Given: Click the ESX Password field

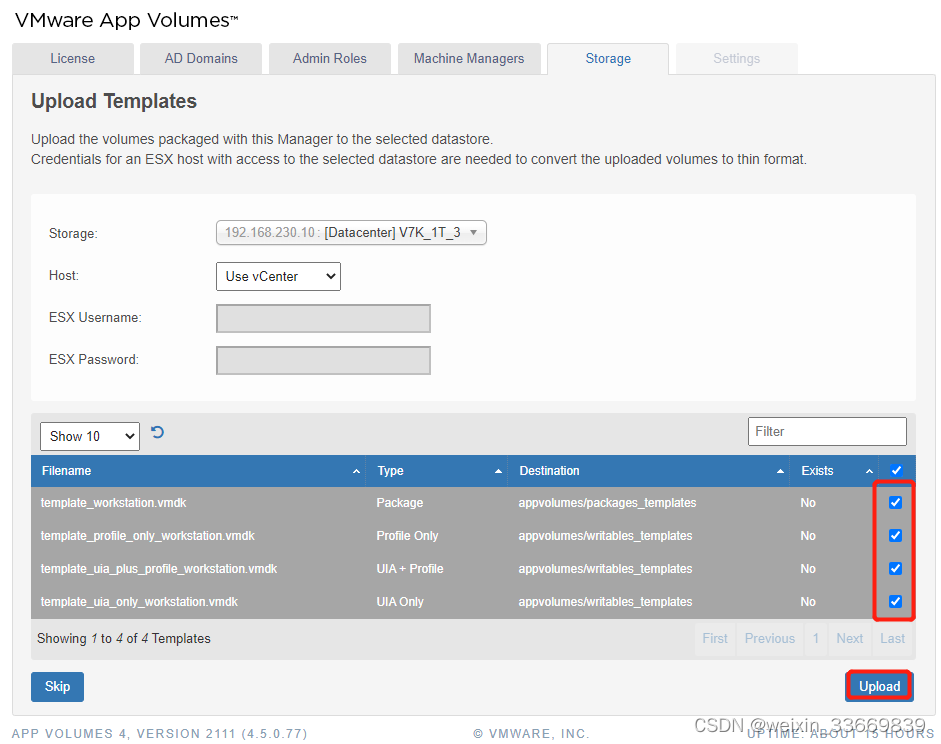Looking at the screenshot, I should [323, 360].
